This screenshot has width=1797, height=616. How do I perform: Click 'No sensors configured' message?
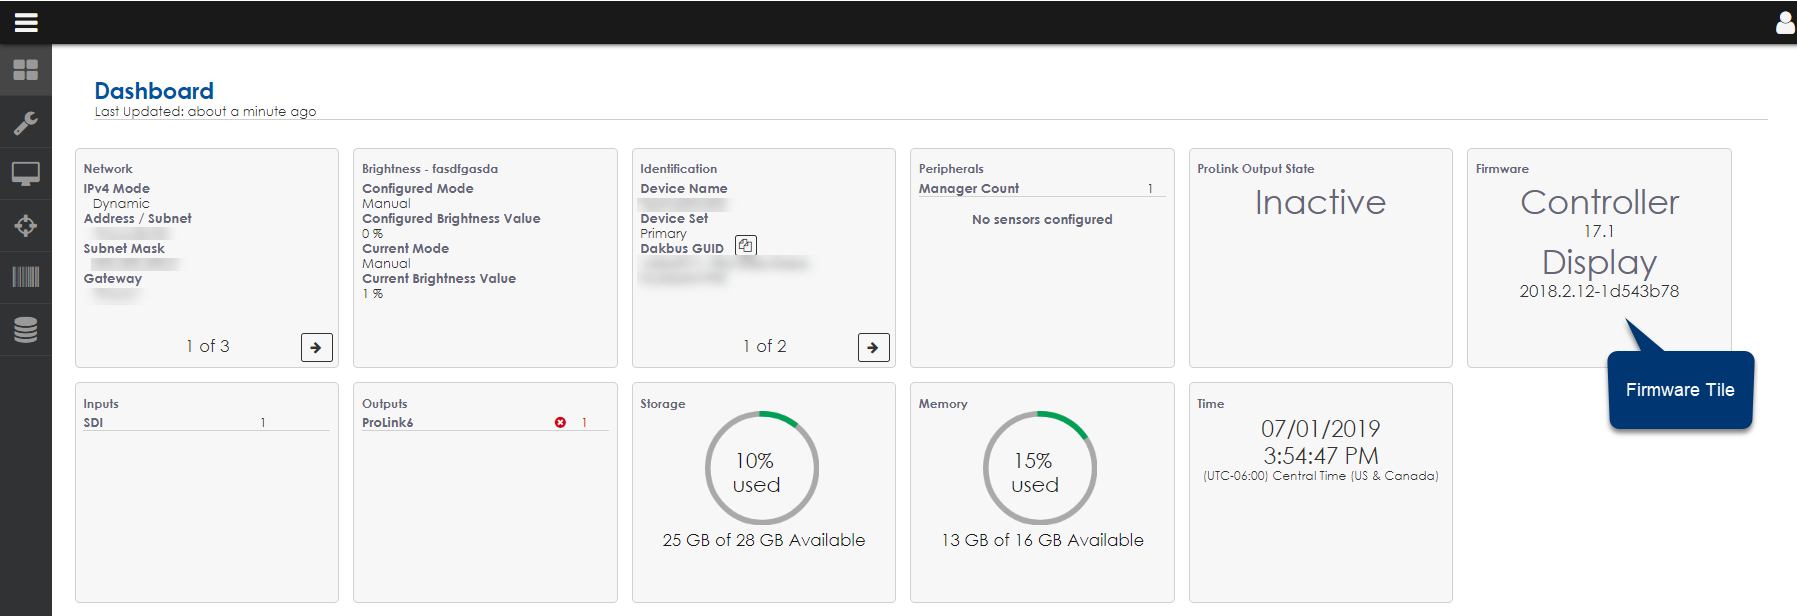(1042, 219)
